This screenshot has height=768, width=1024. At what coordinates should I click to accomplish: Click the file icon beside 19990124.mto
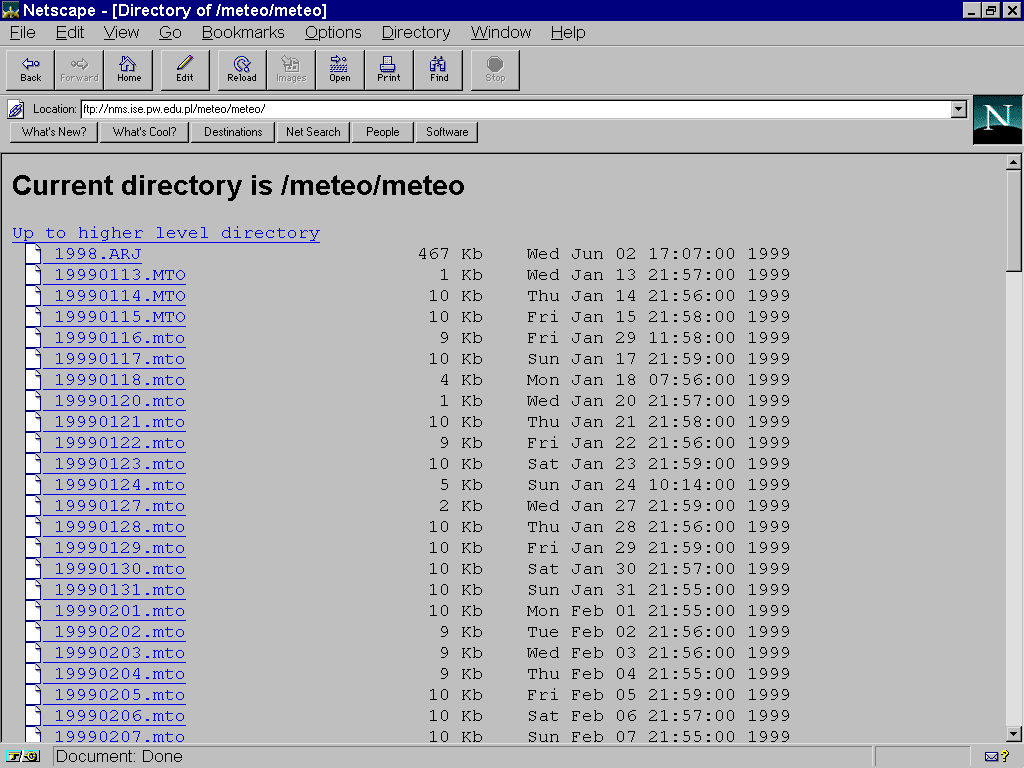tap(33, 485)
